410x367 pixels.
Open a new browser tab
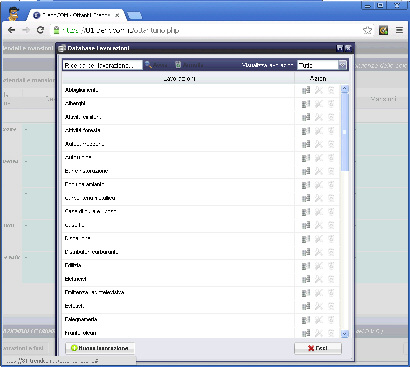pyautogui.click(x=134, y=15)
